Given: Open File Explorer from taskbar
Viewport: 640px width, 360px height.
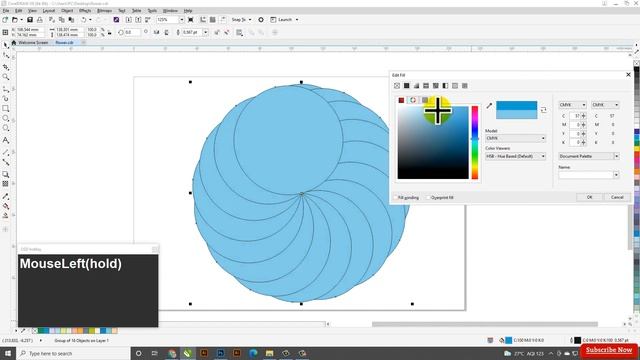Looking at the screenshot, I should pyautogui.click(x=269, y=353).
